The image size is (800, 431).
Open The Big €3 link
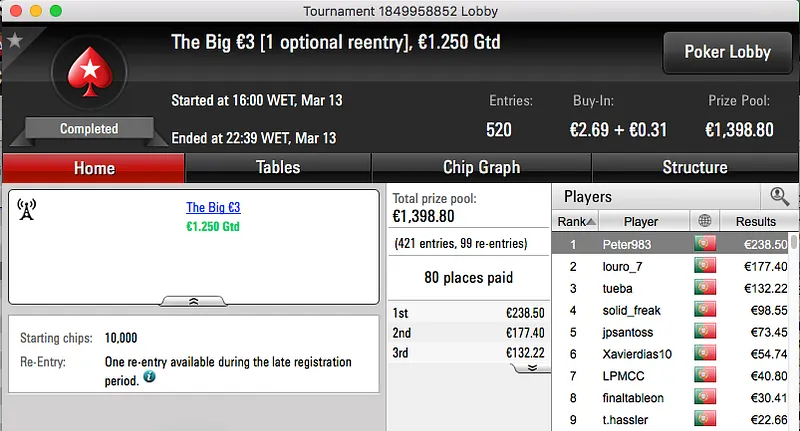[213, 208]
